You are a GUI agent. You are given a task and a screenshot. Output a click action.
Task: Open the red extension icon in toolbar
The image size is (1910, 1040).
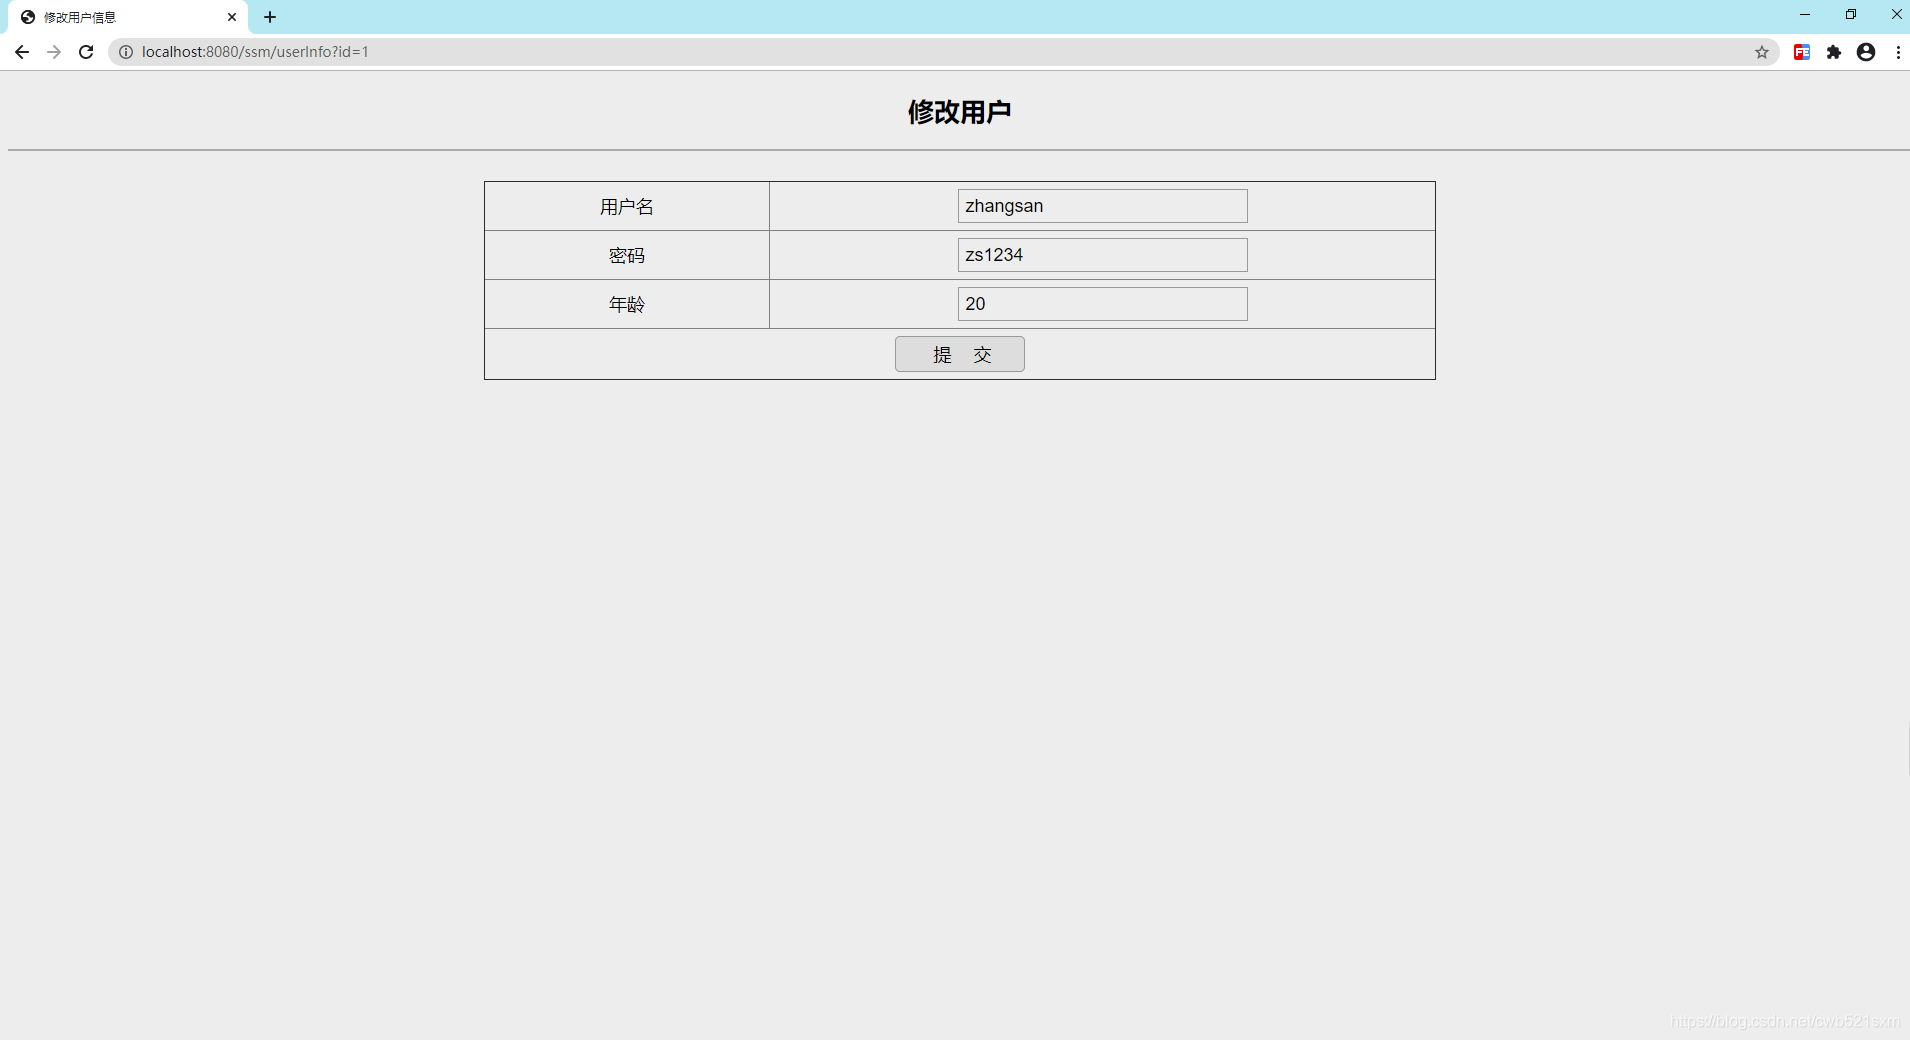(1802, 52)
